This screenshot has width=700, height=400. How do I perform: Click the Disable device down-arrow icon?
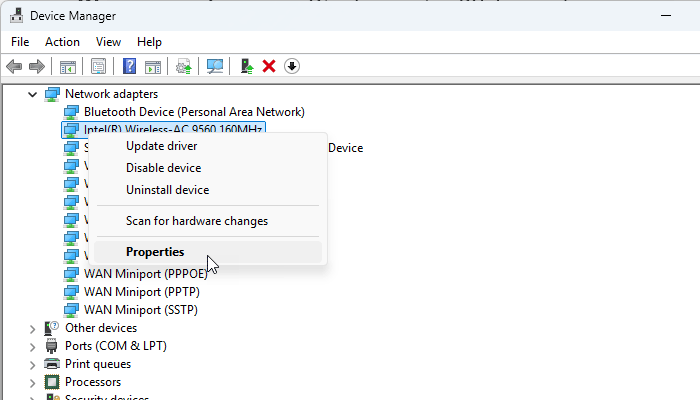pyautogui.click(x=292, y=67)
